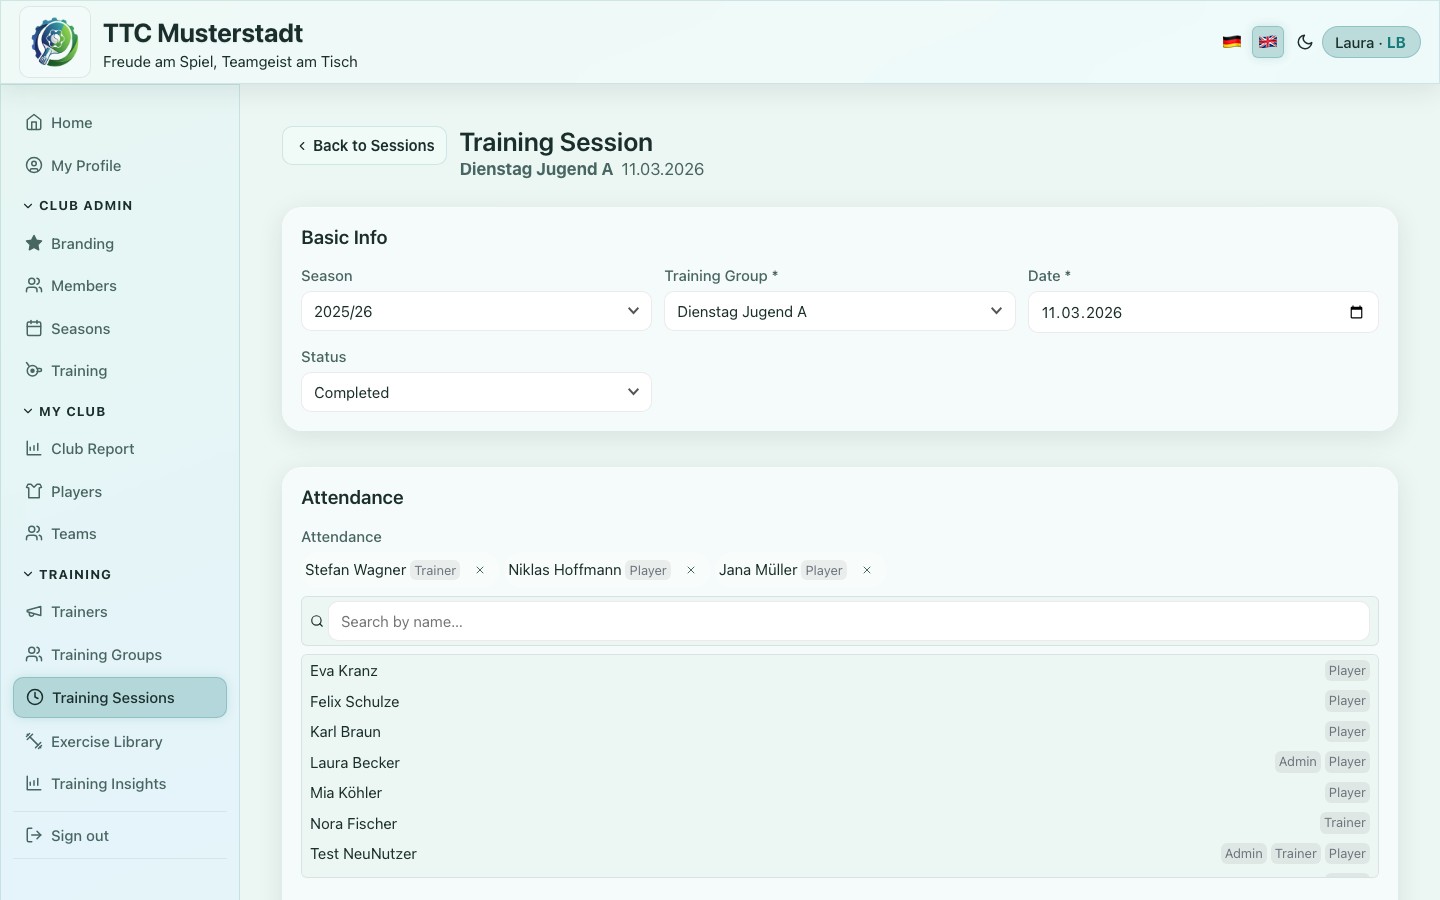
Task: Open the date picker calendar icon
Action: tap(1356, 313)
